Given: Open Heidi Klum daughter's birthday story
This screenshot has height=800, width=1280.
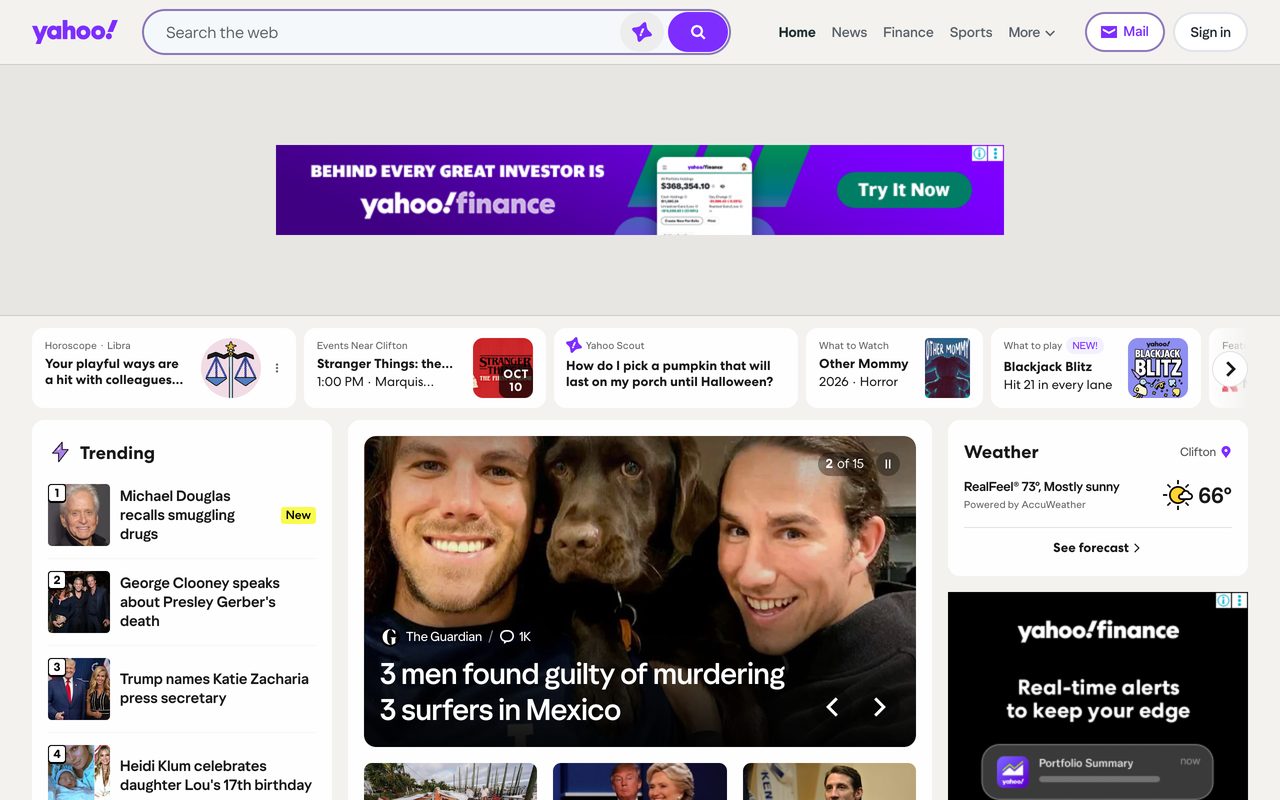Looking at the screenshot, I should point(215,775).
